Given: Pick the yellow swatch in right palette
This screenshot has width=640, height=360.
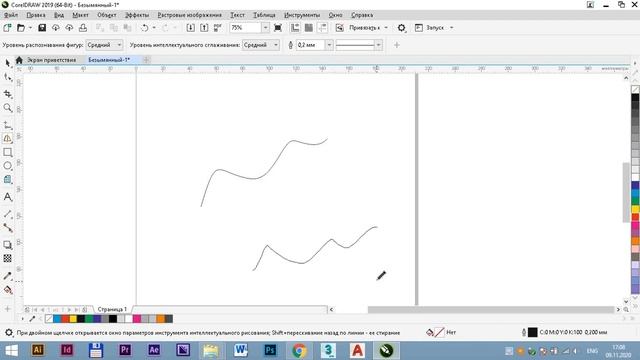Looking at the screenshot, I should pyautogui.click(x=635, y=209).
